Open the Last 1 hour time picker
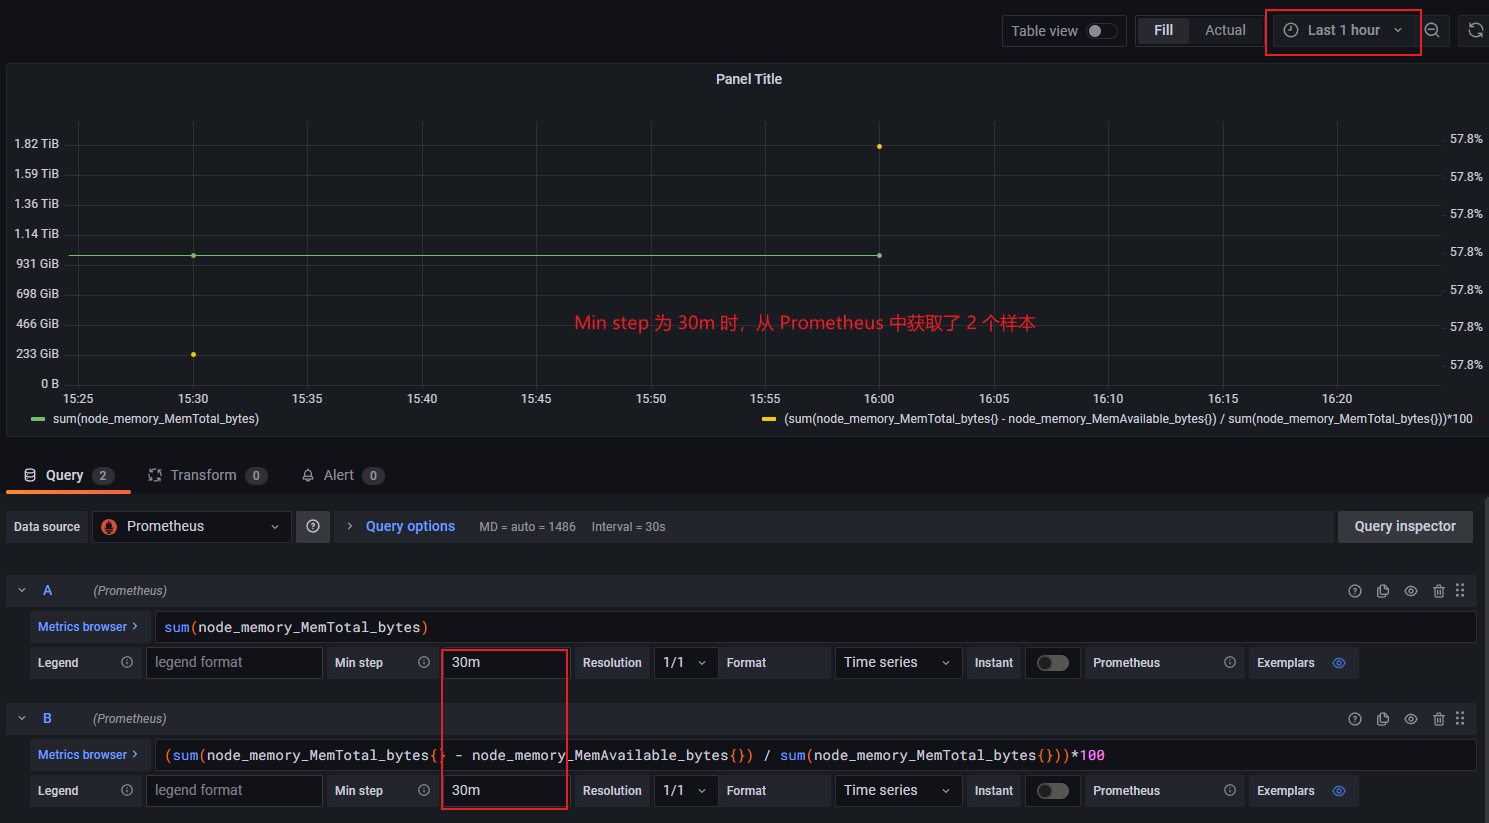1489x823 pixels. pos(1343,30)
